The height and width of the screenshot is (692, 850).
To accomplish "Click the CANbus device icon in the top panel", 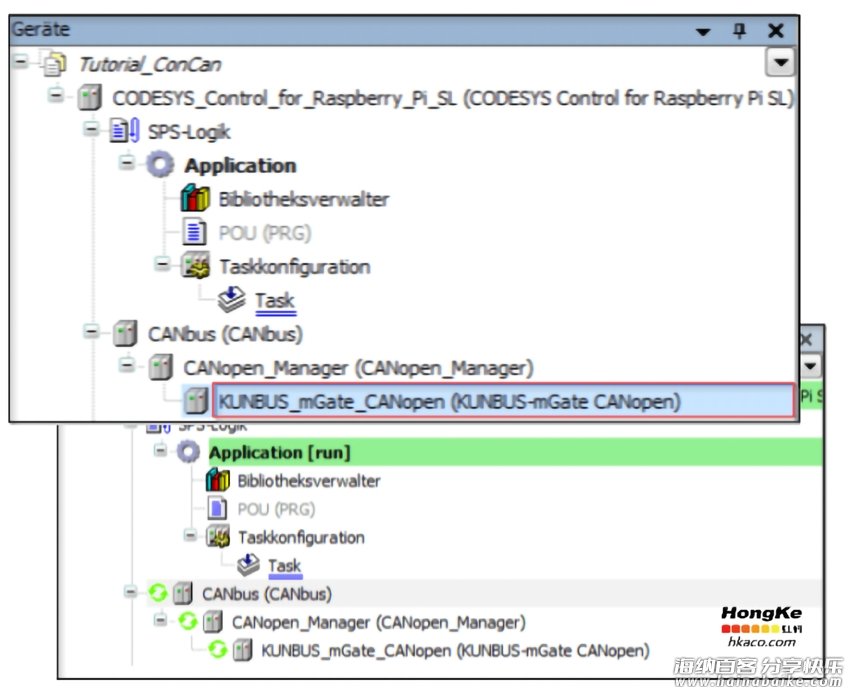I will [x=125, y=334].
